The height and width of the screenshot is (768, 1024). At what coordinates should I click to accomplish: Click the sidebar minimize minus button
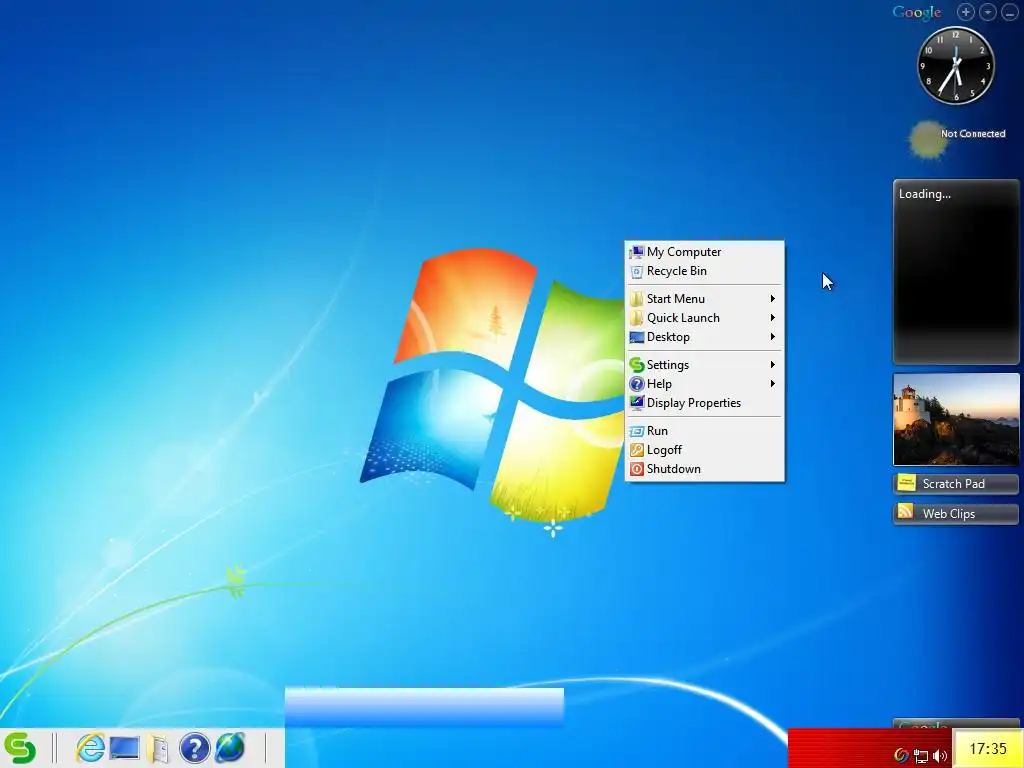(x=1009, y=12)
